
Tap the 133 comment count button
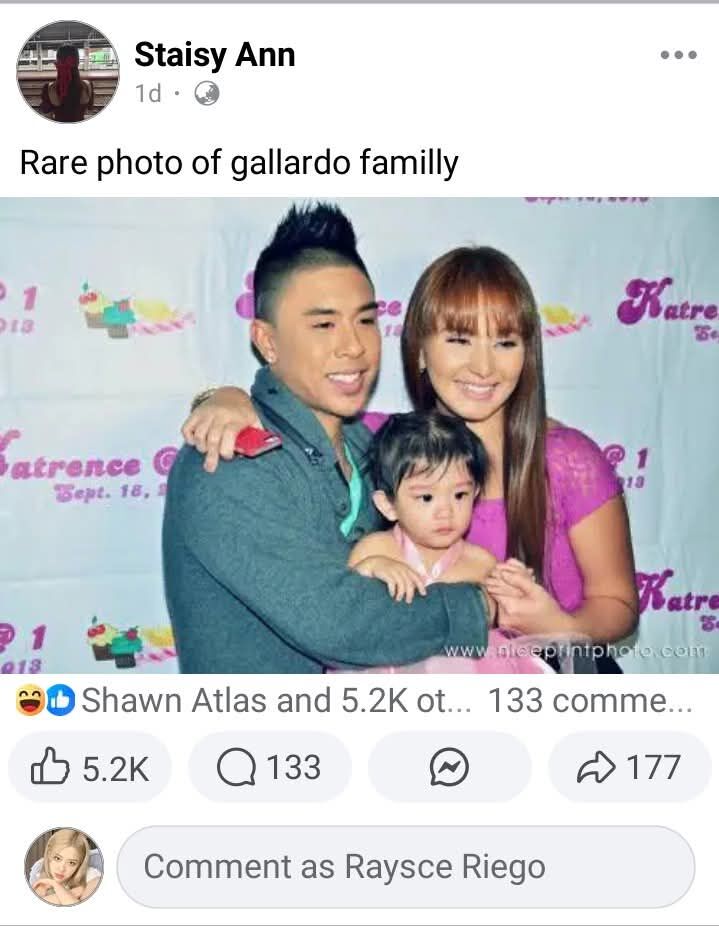pyautogui.click(x=270, y=767)
